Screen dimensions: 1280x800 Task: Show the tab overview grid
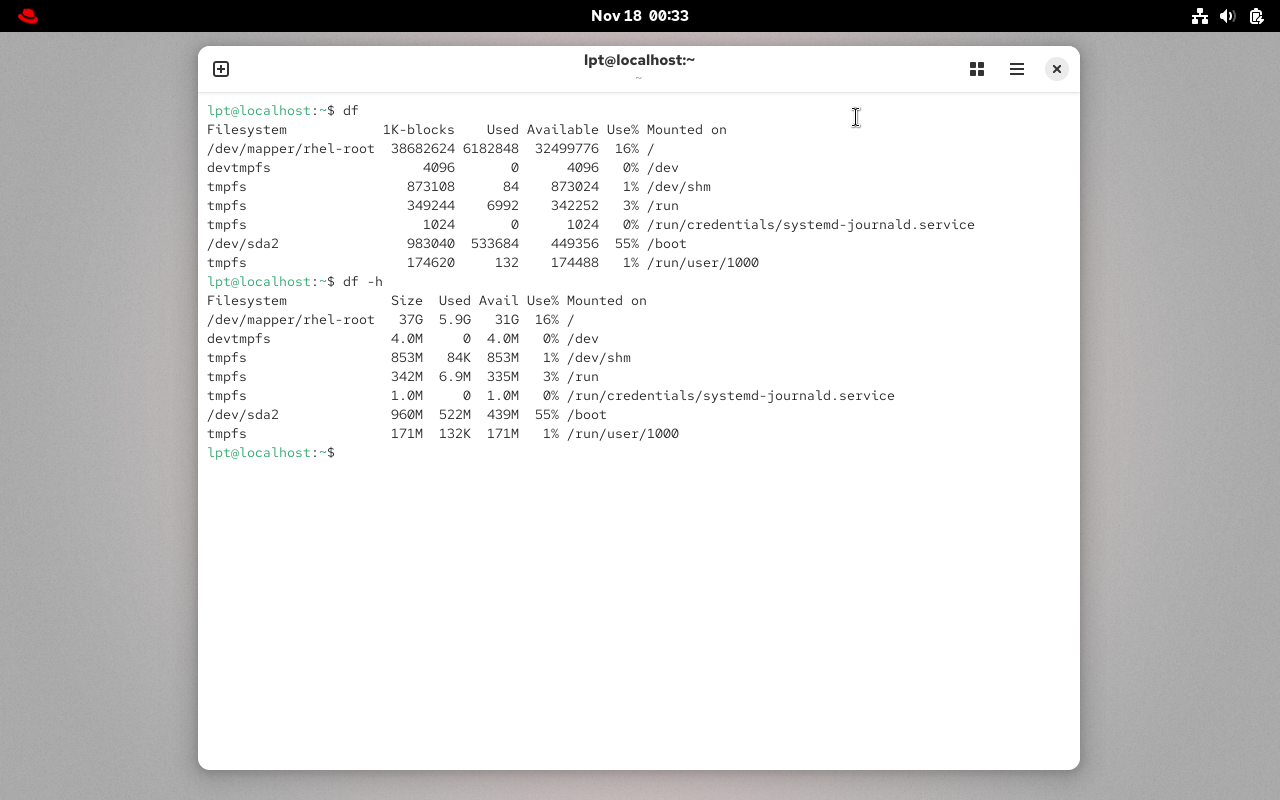977,69
